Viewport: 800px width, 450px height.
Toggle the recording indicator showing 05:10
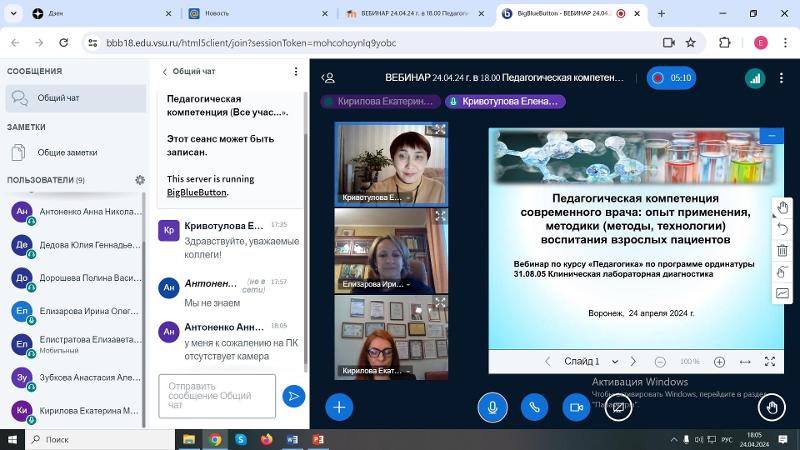click(x=671, y=78)
